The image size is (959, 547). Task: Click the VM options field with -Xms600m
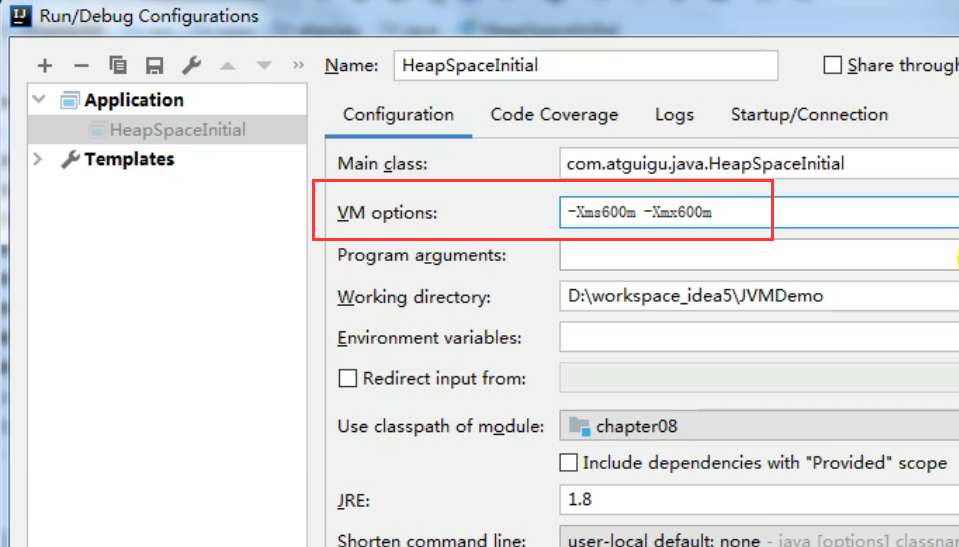759,212
